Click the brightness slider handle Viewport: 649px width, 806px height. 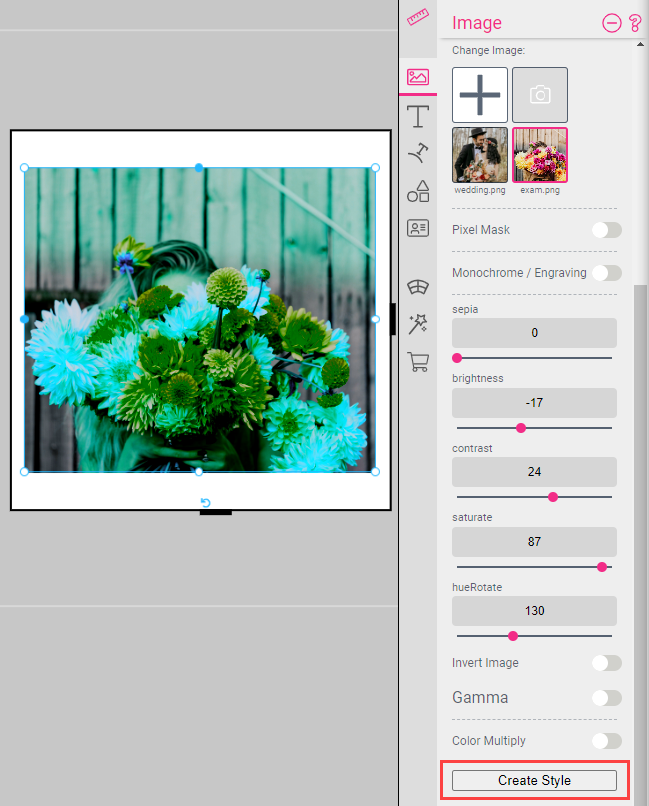[x=521, y=428]
